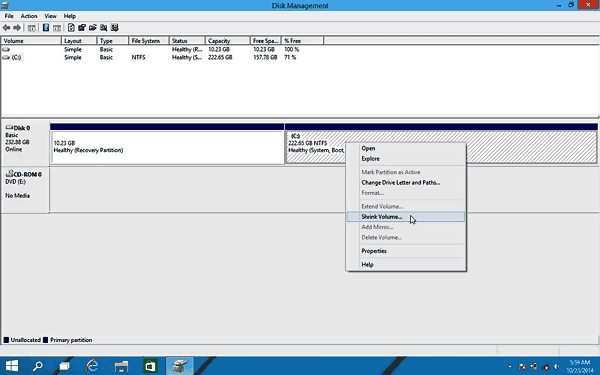Select the CD-ROM 0 DVD (E:) panel
The width and height of the screenshot is (600, 375).
click(25, 189)
